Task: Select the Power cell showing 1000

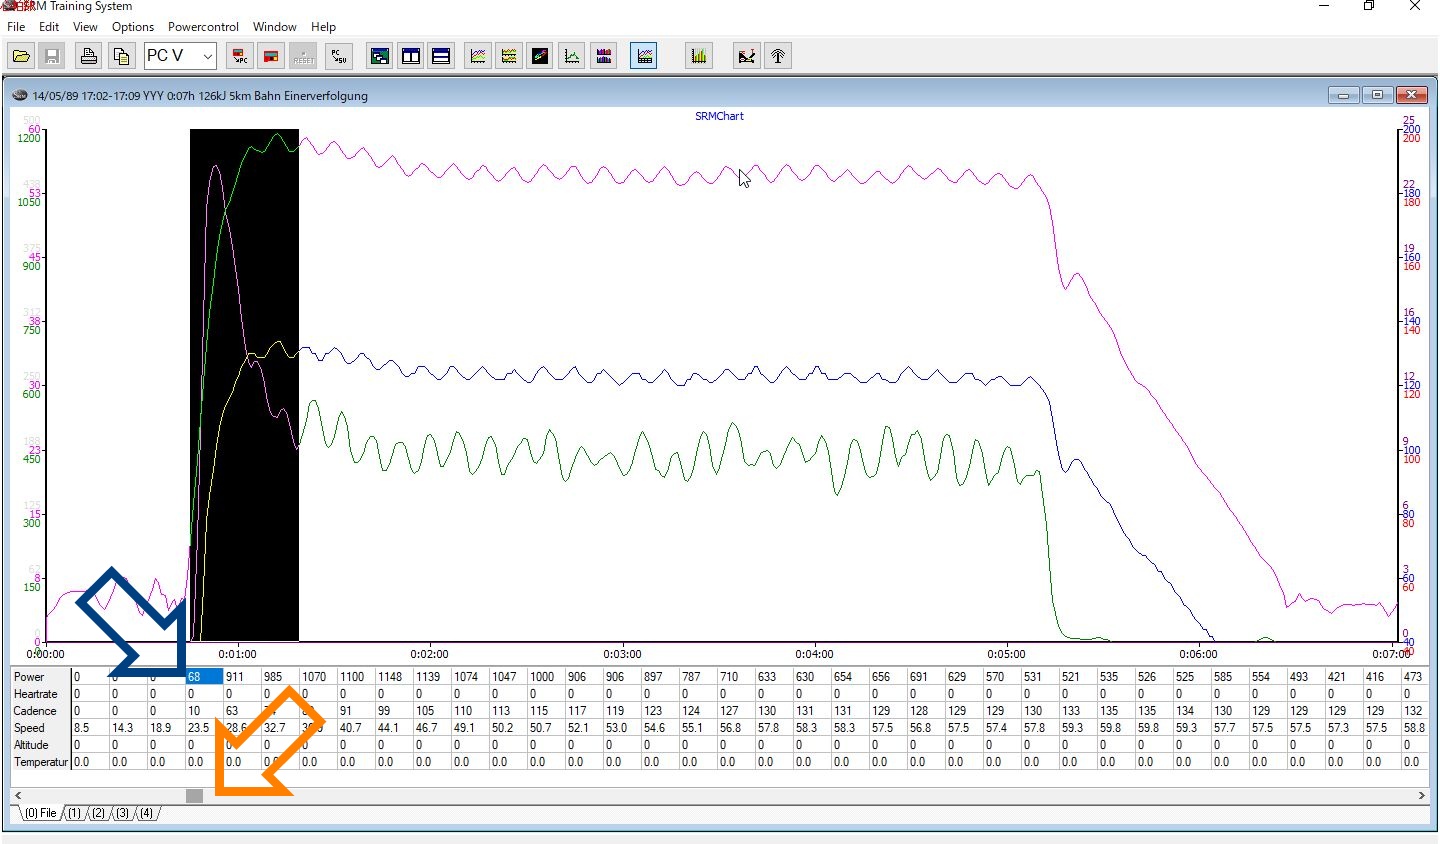Action: [x=546, y=677]
